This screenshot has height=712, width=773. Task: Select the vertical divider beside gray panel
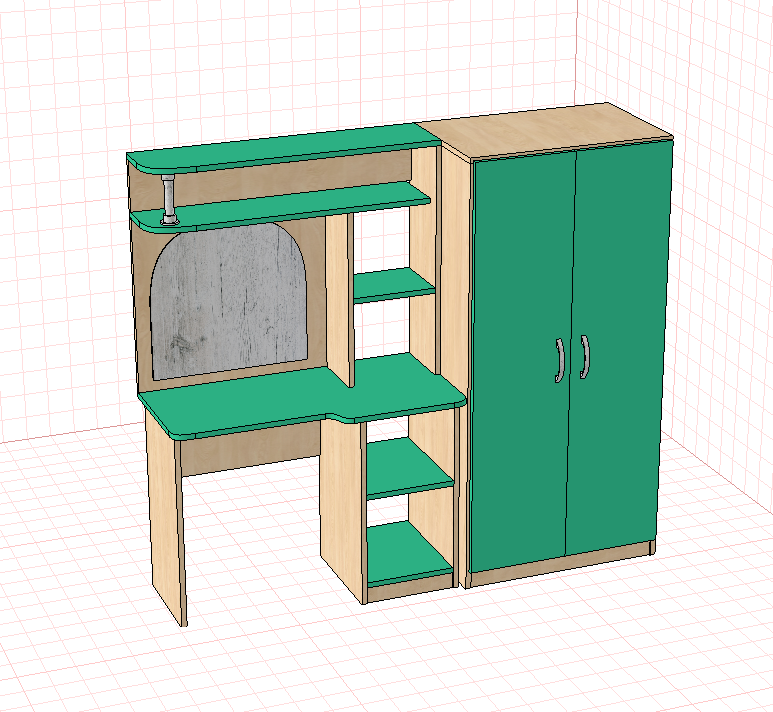click(x=339, y=301)
